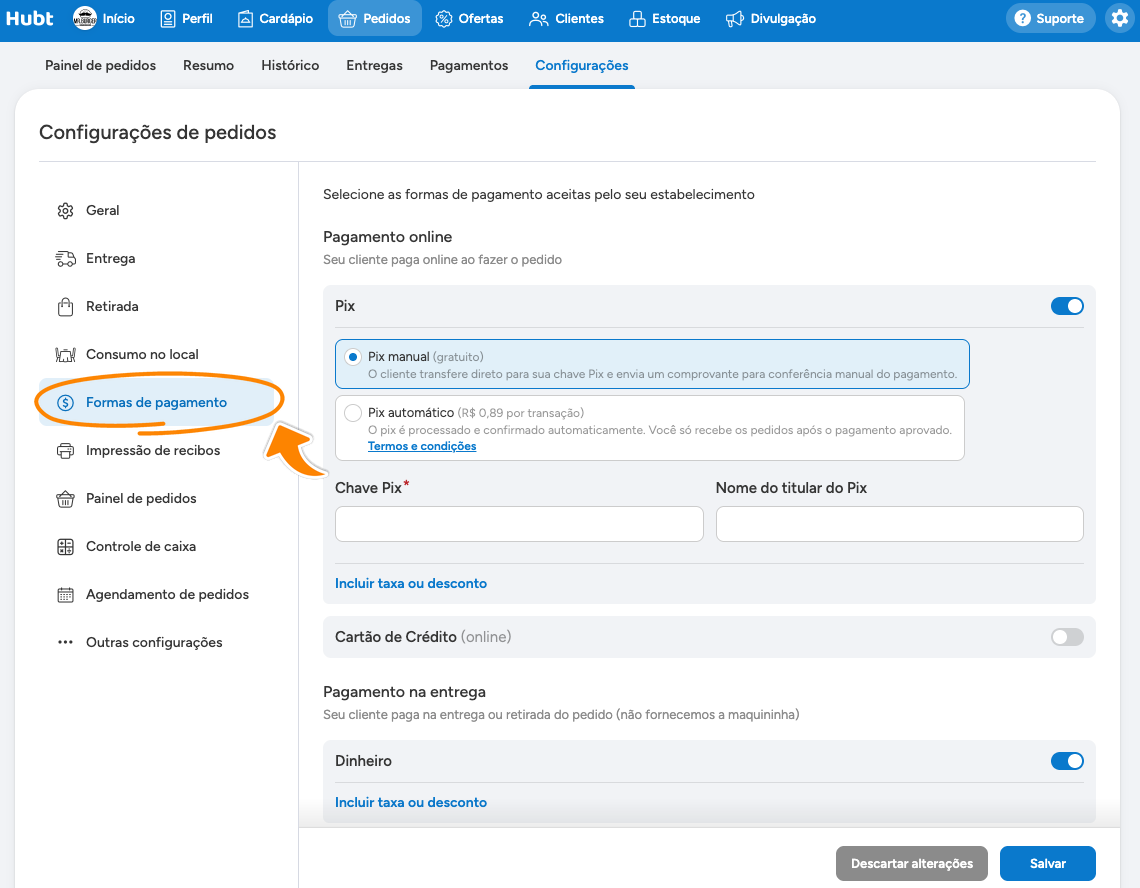
Task: Select the Configurações tab
Action: (x=582, y=65)
